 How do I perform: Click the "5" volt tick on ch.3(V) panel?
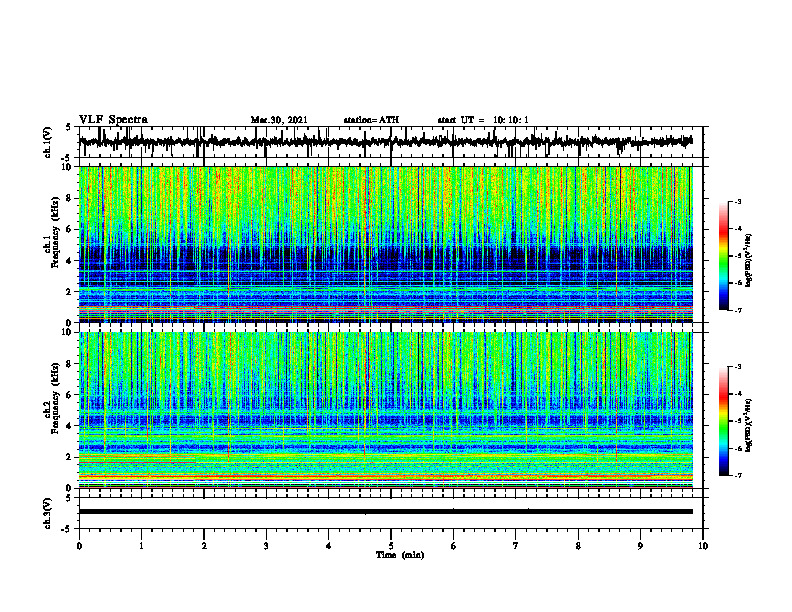pyautogui.click(x=68, y=498)
